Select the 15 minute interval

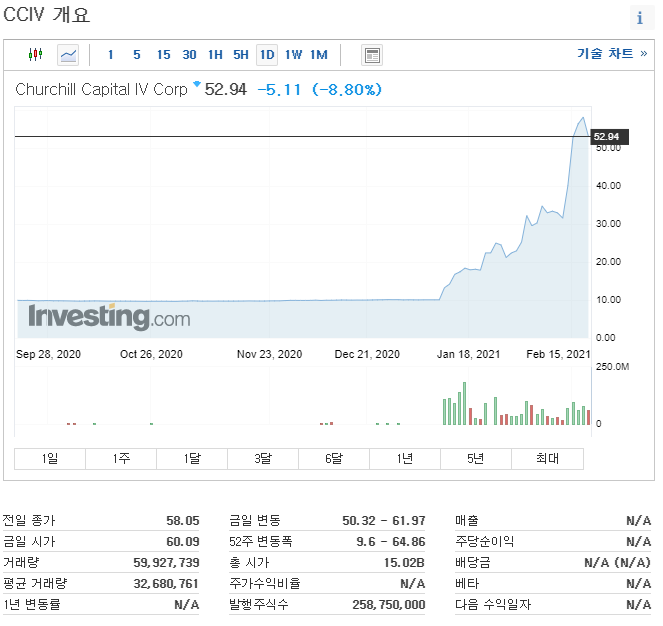pos(163,55)
